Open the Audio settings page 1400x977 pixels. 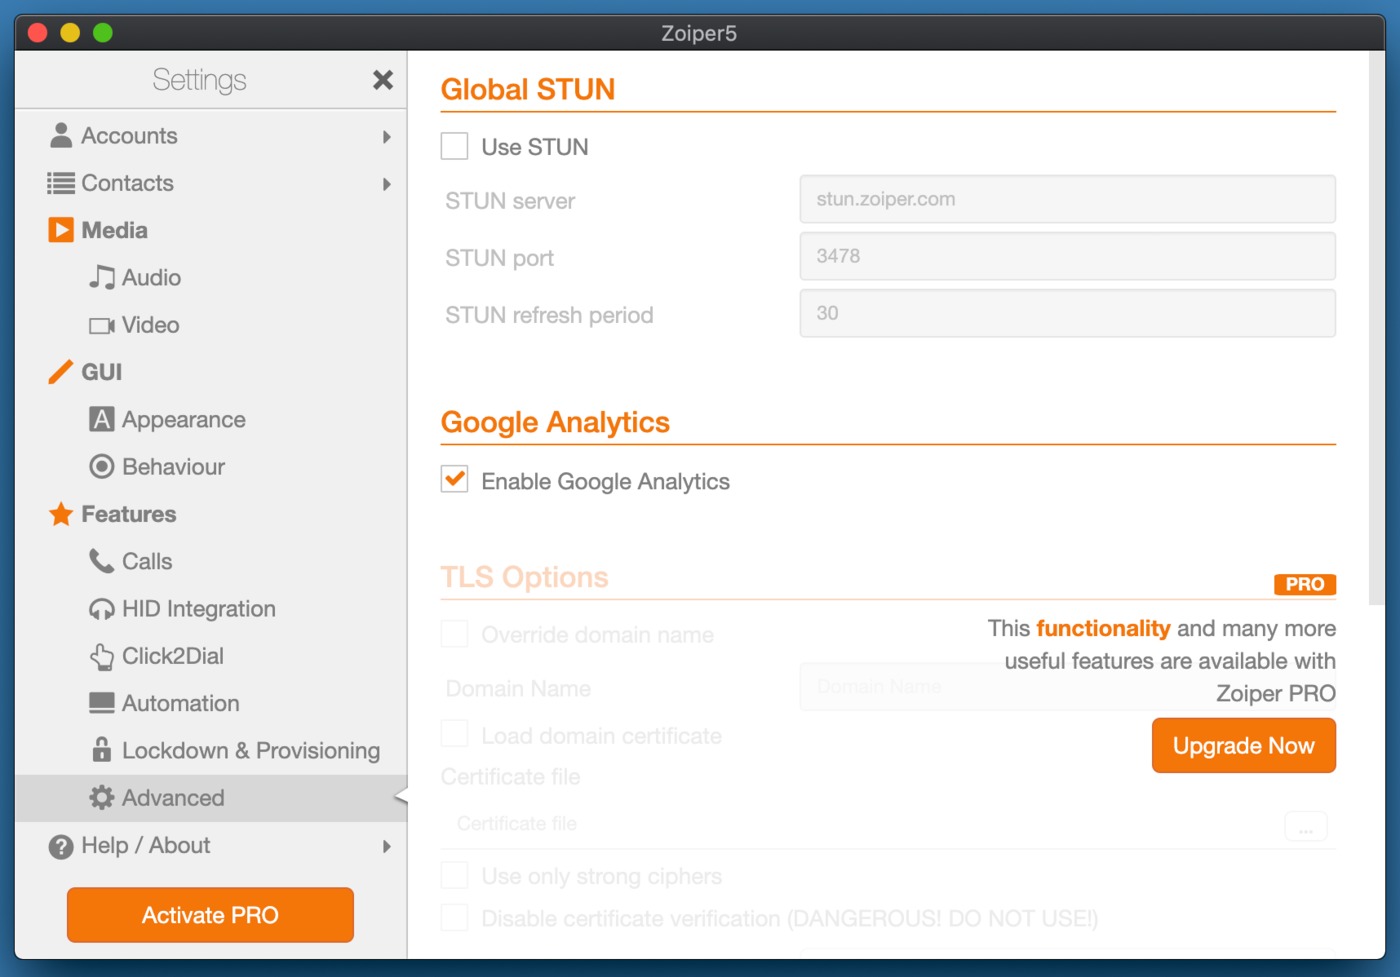coord(211,277)
